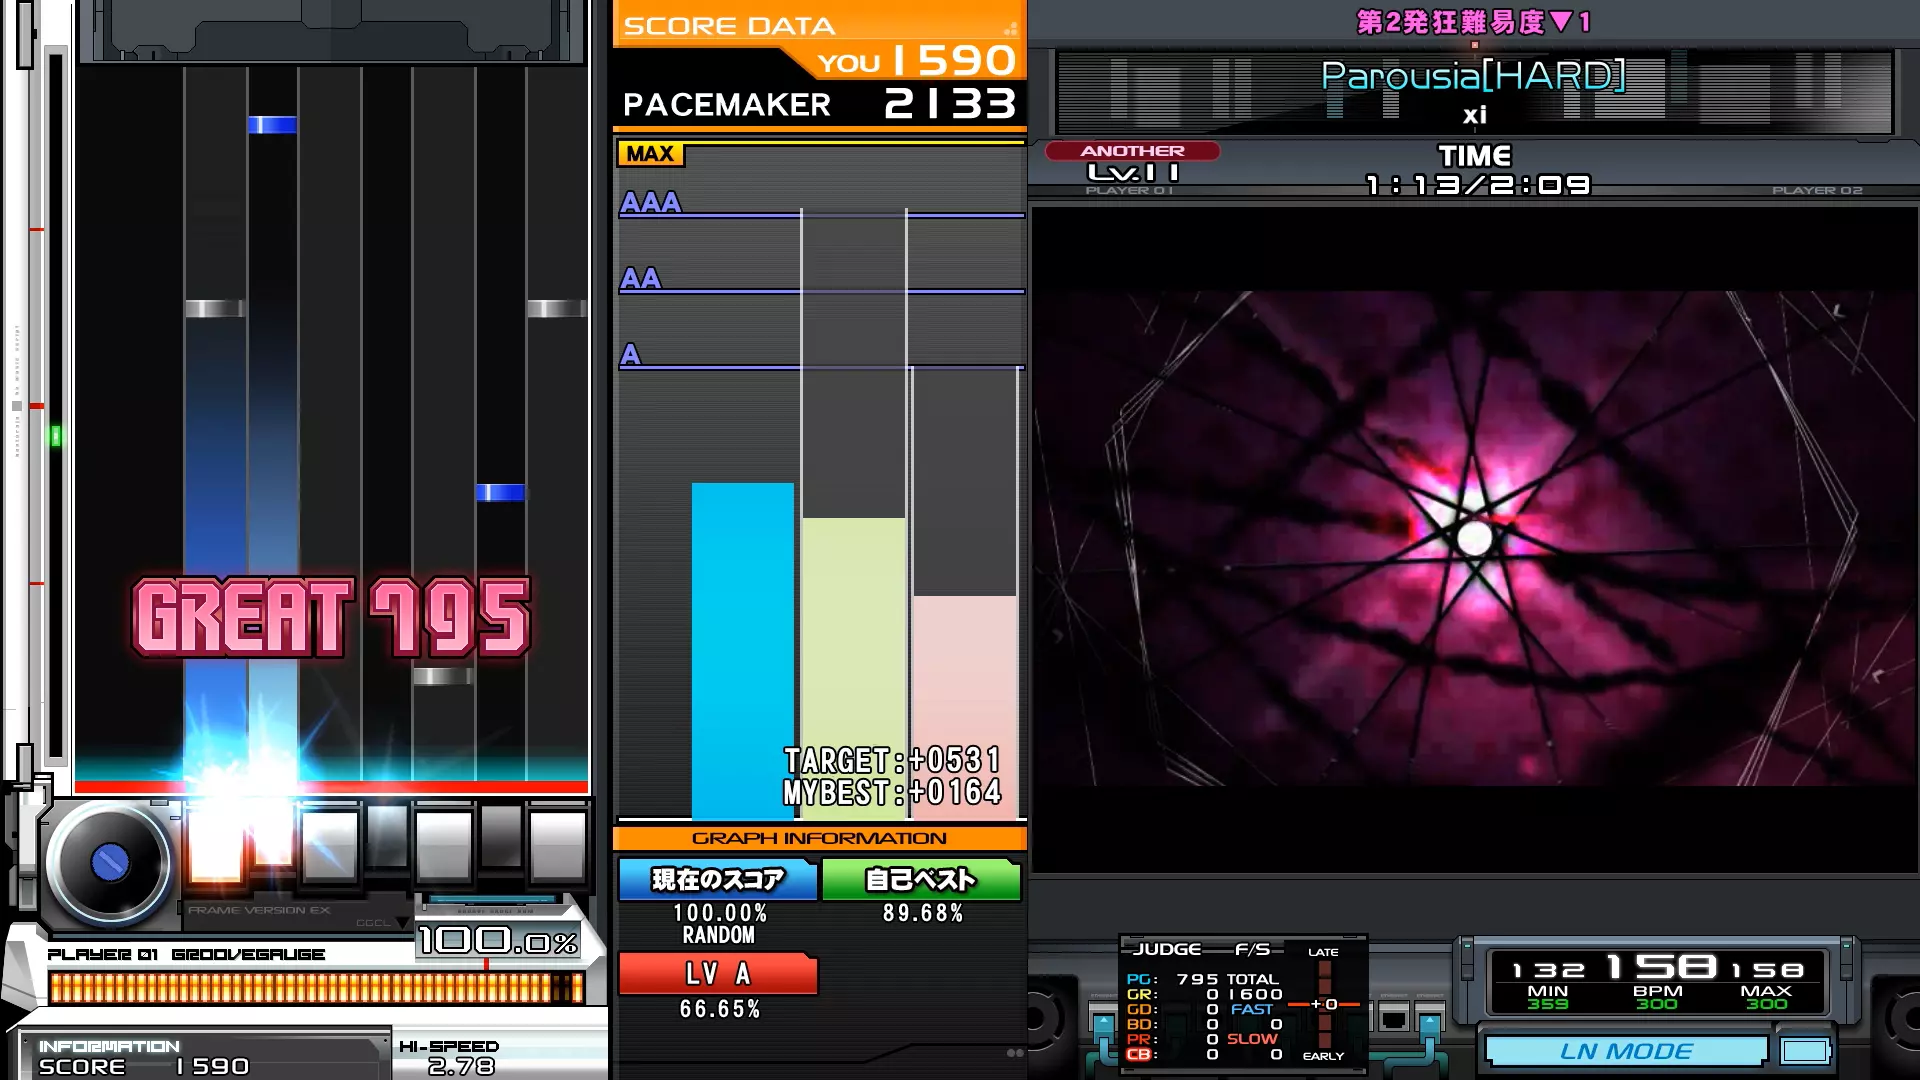Image resolution: width=1920 pixels, height=1080 pixels.
Task: Click the HI-SPEED 2.78 value
Action: (x=461, y=1066)
